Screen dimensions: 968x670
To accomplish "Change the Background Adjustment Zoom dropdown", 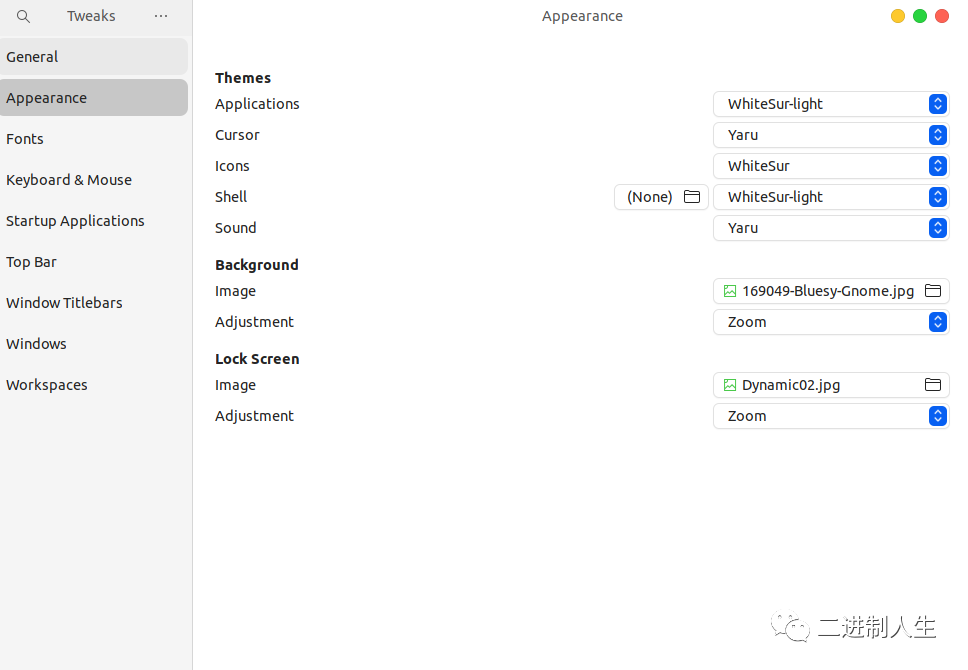I will click(830, 322).
